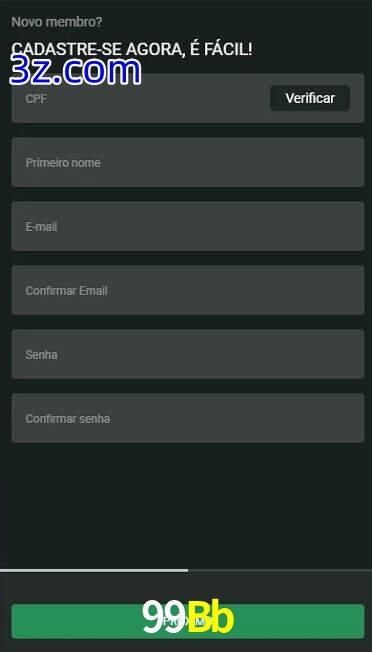Click the CPF placeholder label
Screen dimensions: 372x652
click(36, 99)
